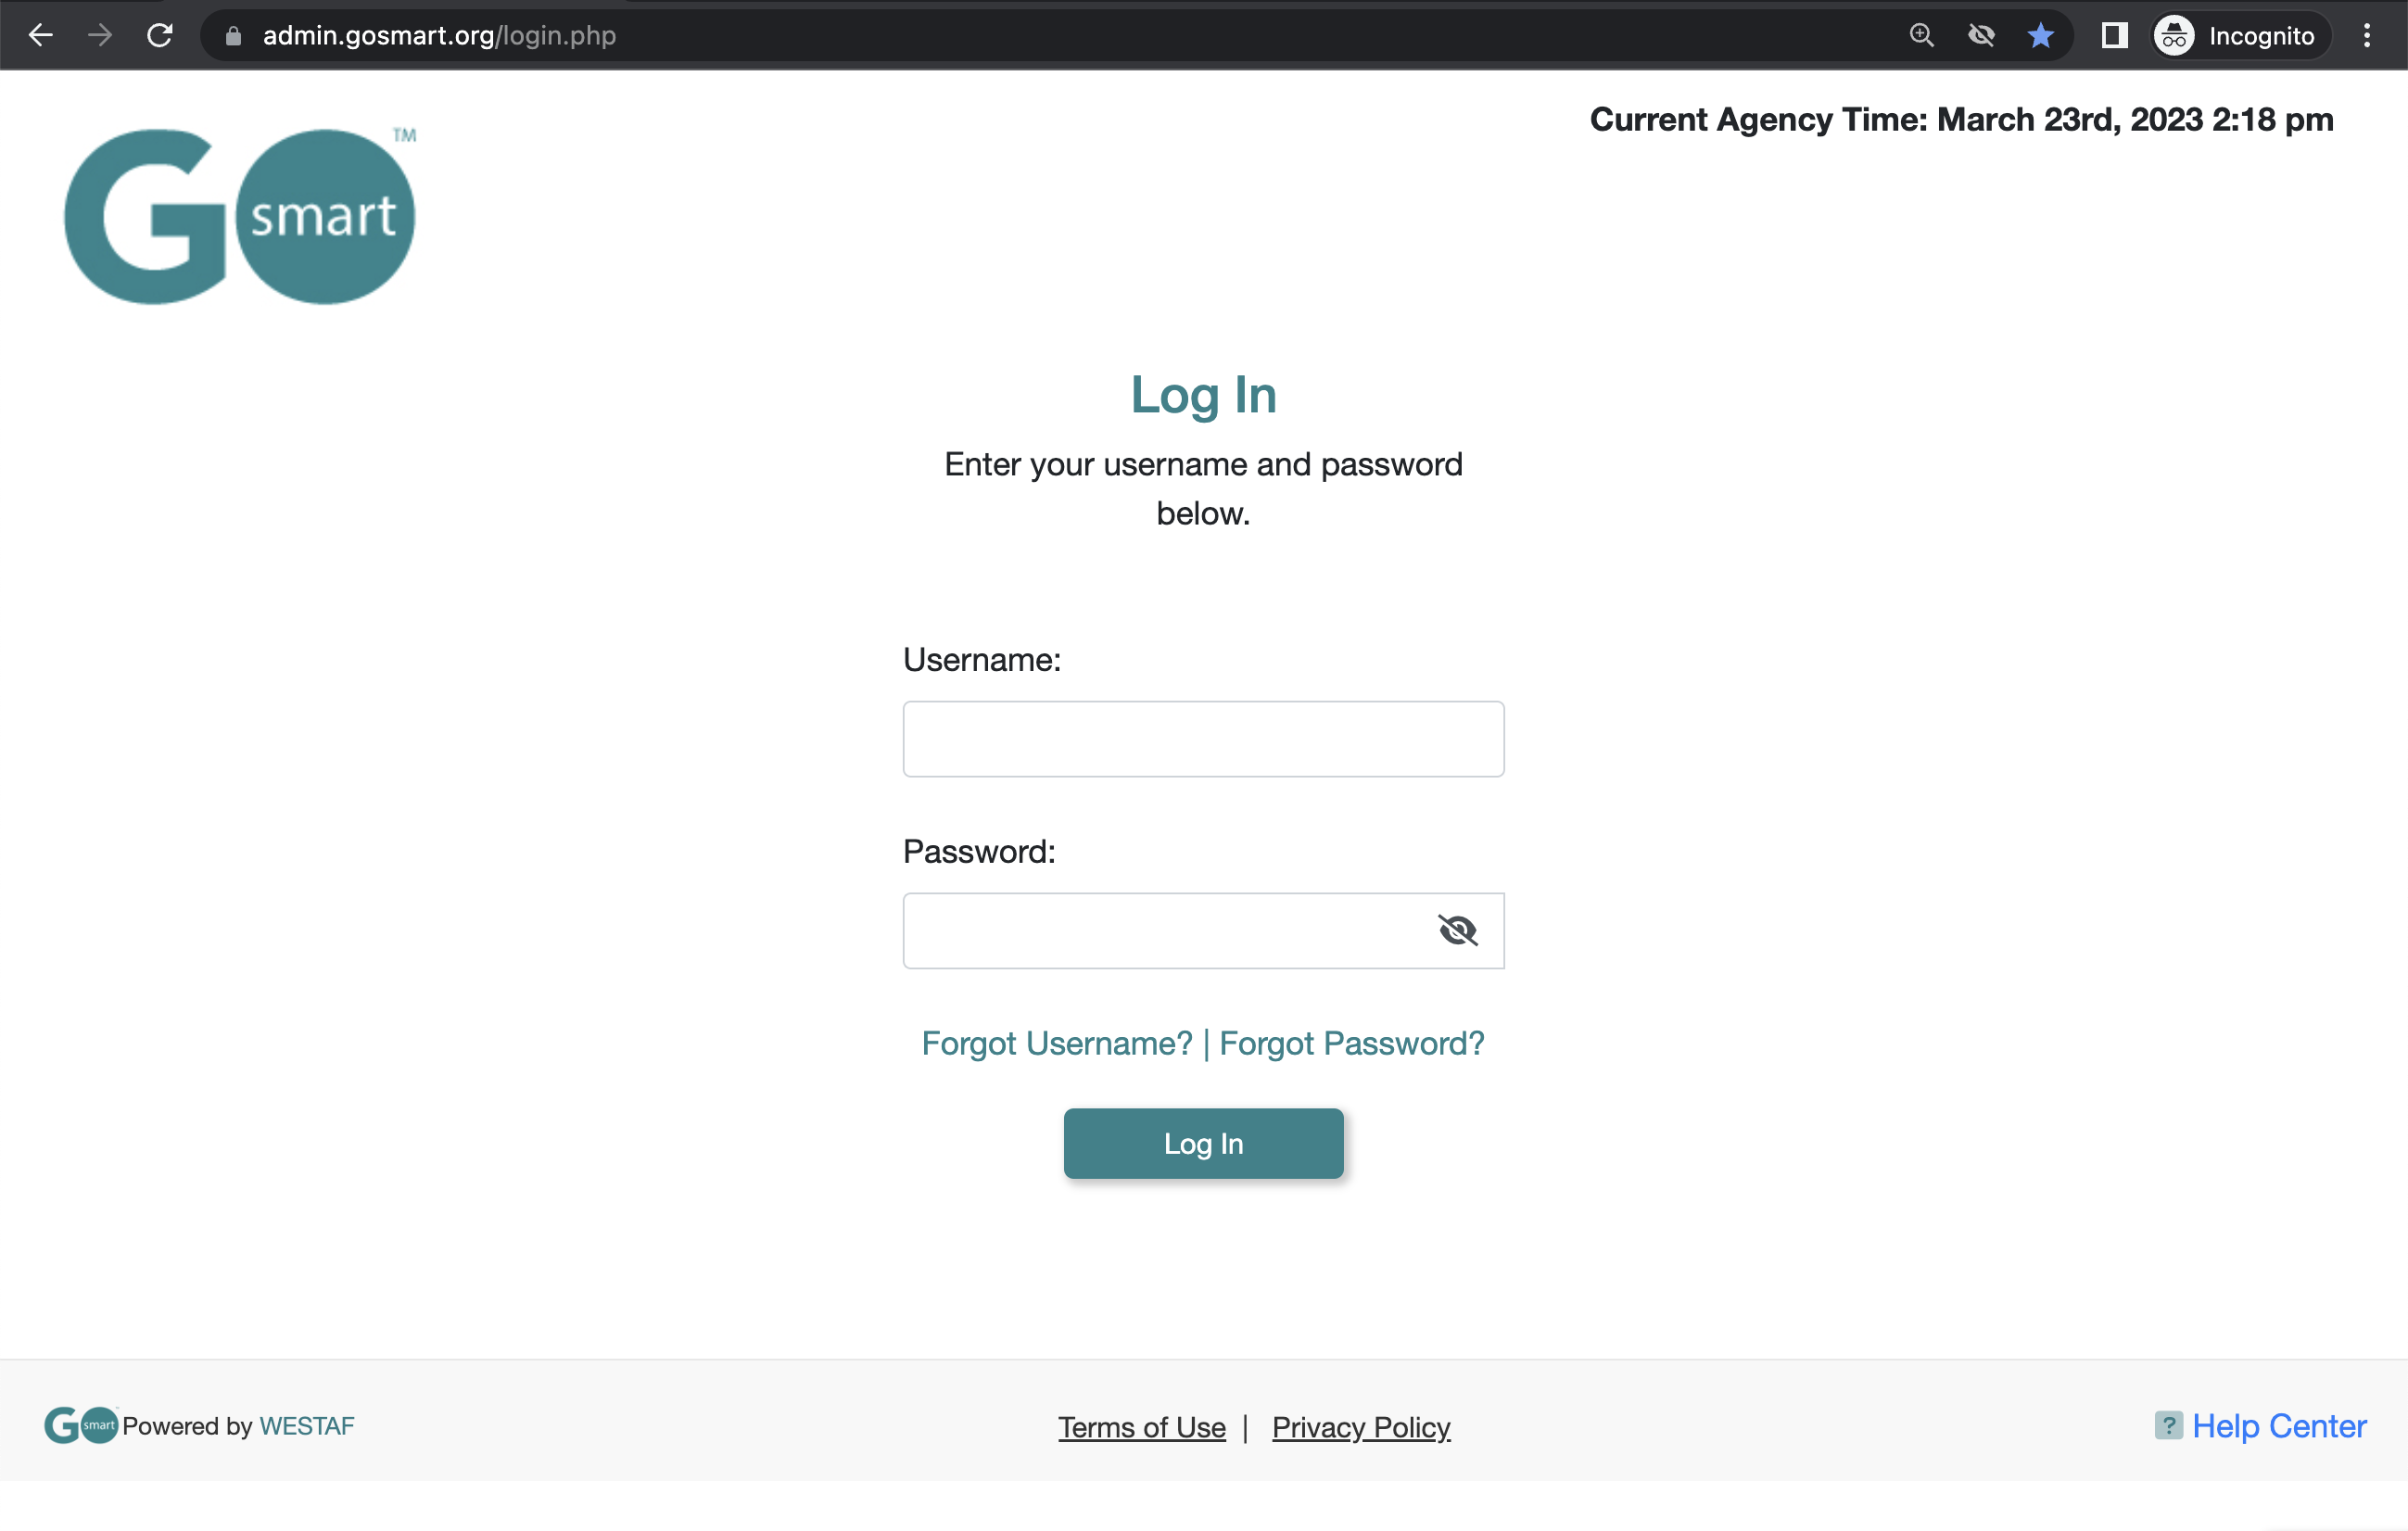Click the browser refresh icon
Viewport: 2408px width, 1531px height.
[161, 35]
